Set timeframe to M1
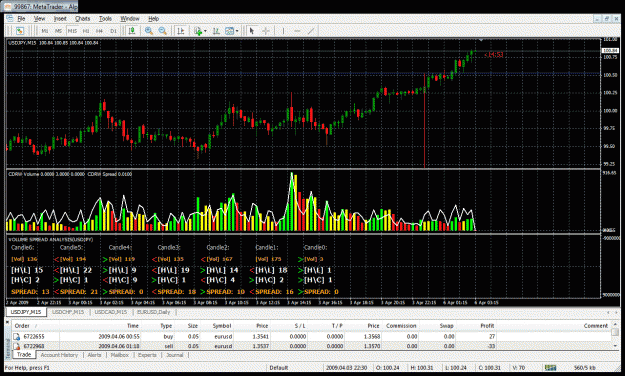625x376 pixels. pyautogui.click(x=45, y=31)
